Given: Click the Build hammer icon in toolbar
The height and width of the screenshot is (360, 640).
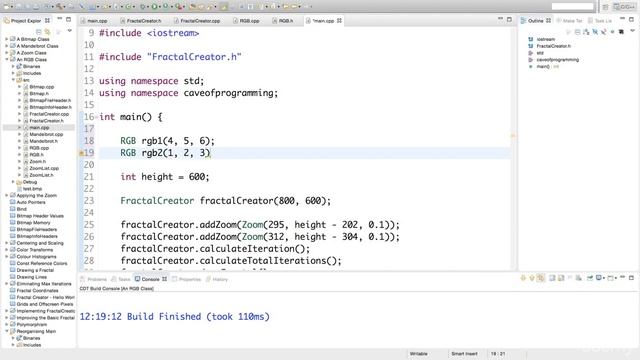Looking at the screenshot, I should (60, 6).
